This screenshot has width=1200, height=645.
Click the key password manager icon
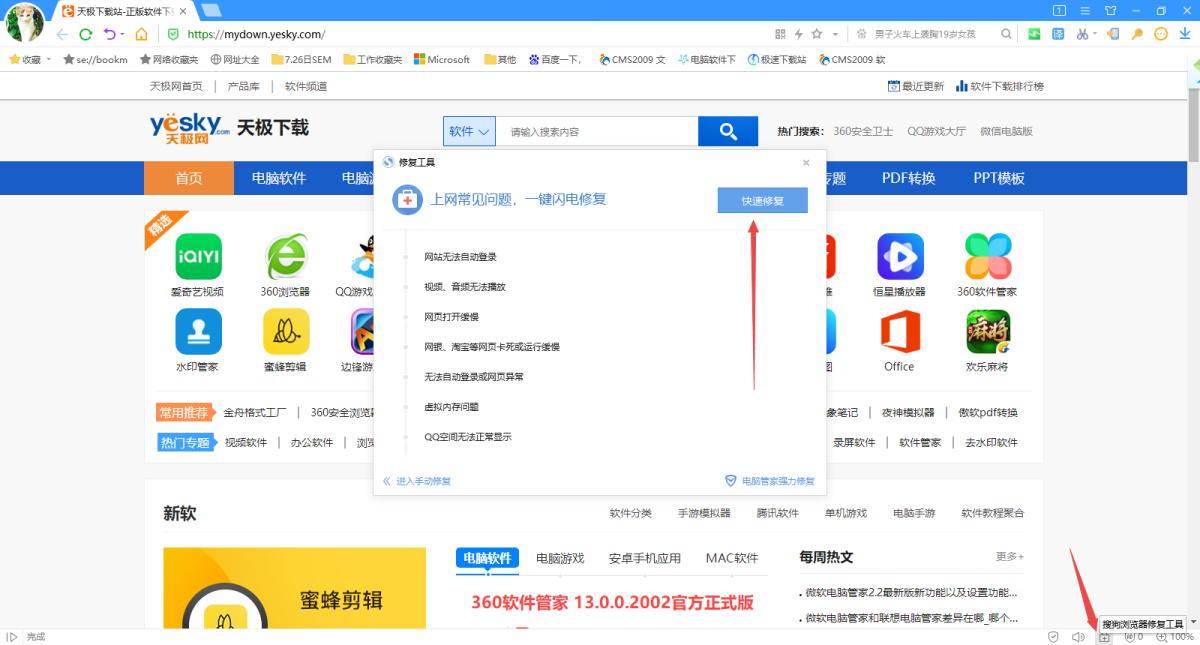(1137, 34)
